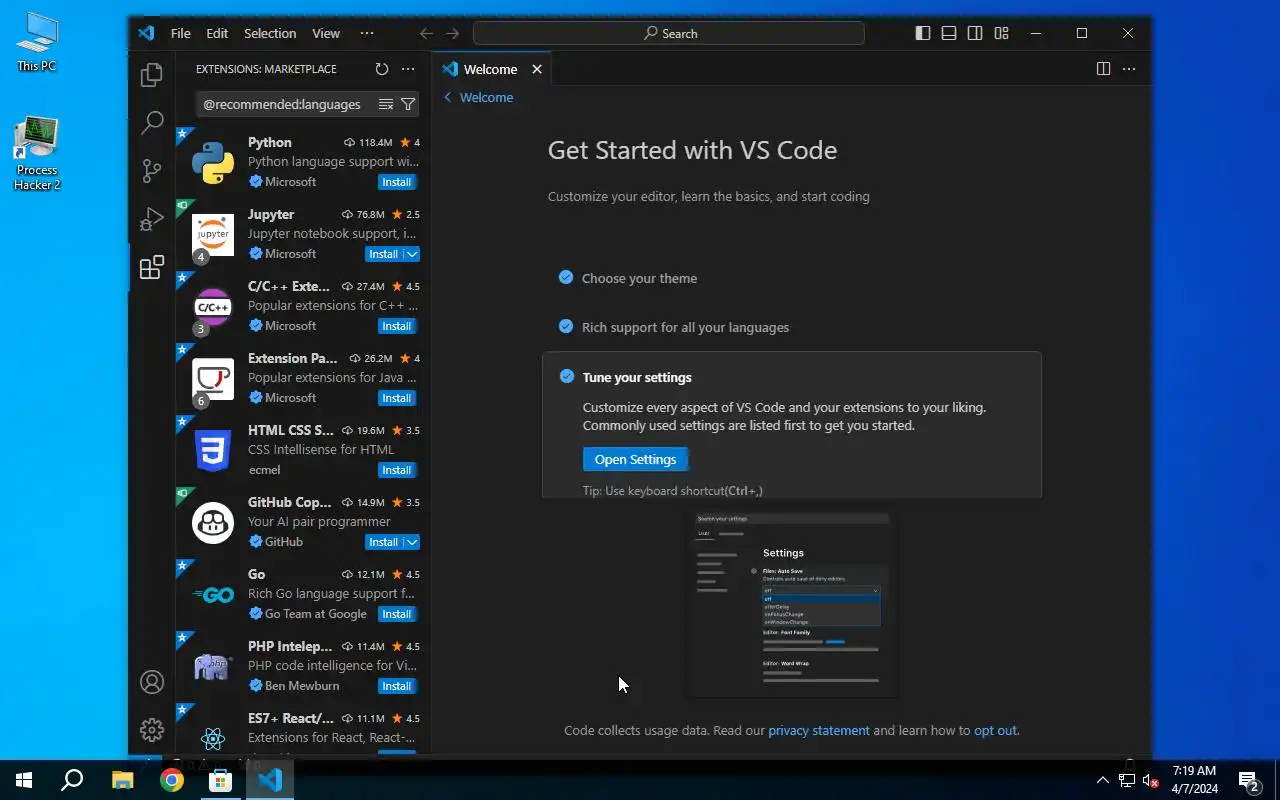Open the Manage gear icon
The image size is (1280, 800).
point(152,730)
